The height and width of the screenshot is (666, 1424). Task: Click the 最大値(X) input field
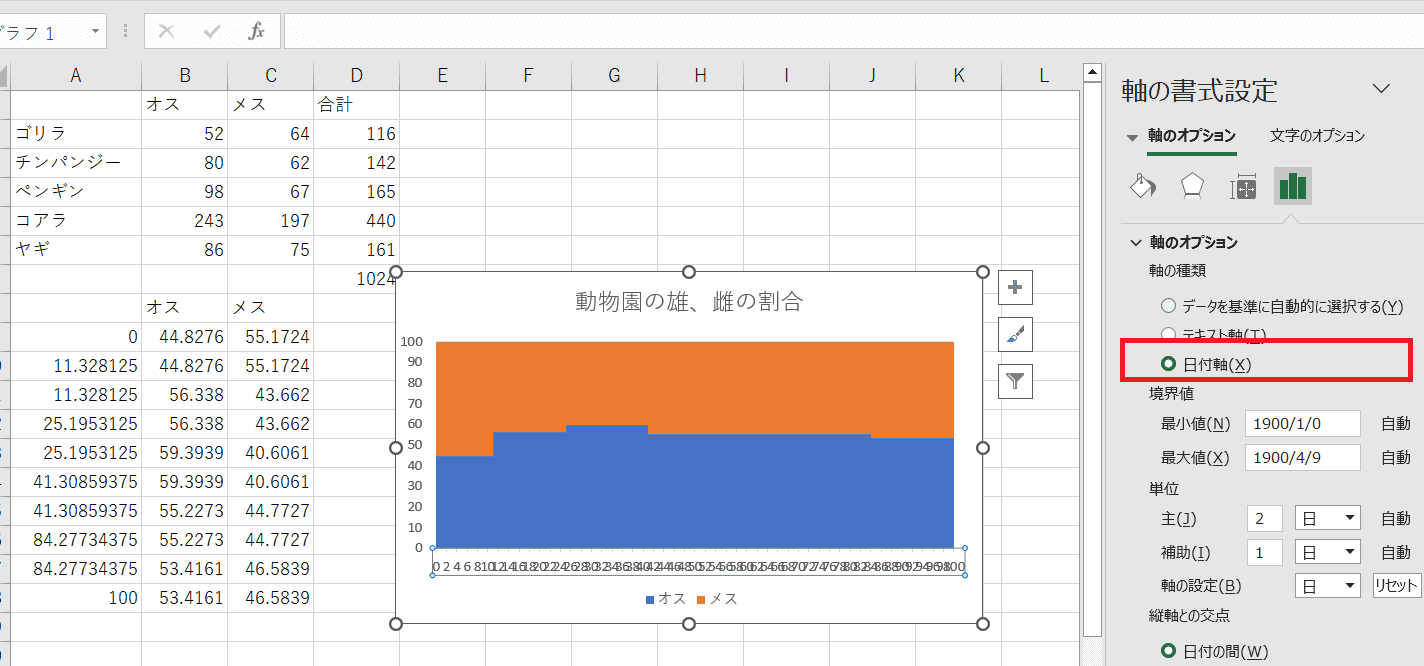tap(1303, 458)
